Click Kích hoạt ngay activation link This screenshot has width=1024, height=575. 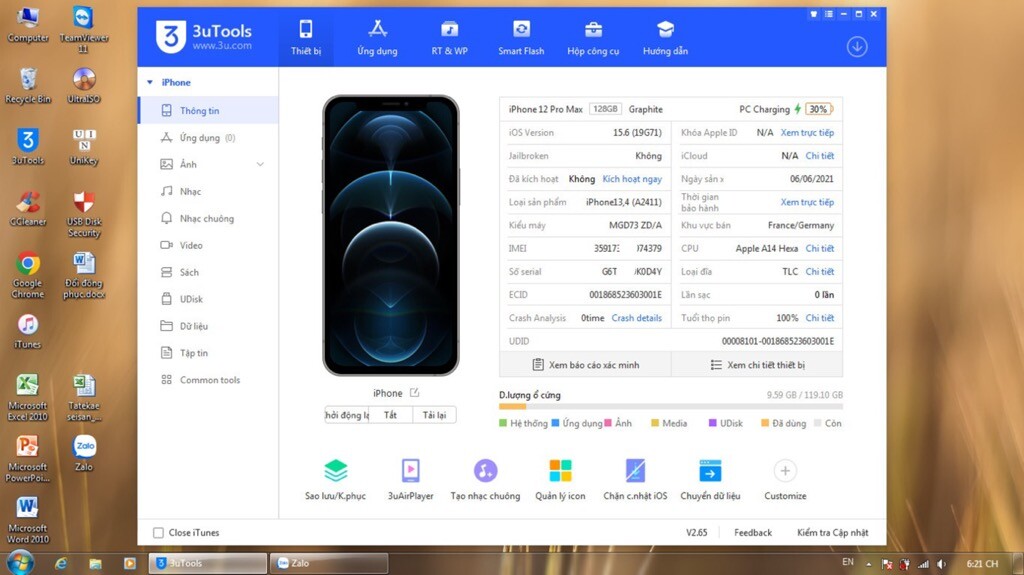pyautogui.click(x=632, y=179)
